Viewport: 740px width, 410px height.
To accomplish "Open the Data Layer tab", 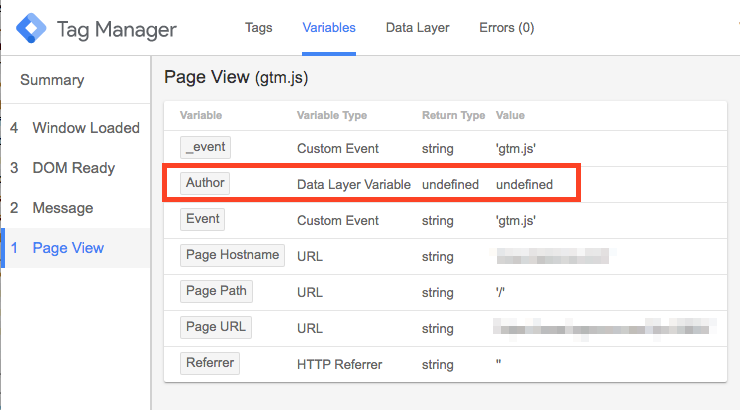I will pyautogui.click(x=417, y=27).
